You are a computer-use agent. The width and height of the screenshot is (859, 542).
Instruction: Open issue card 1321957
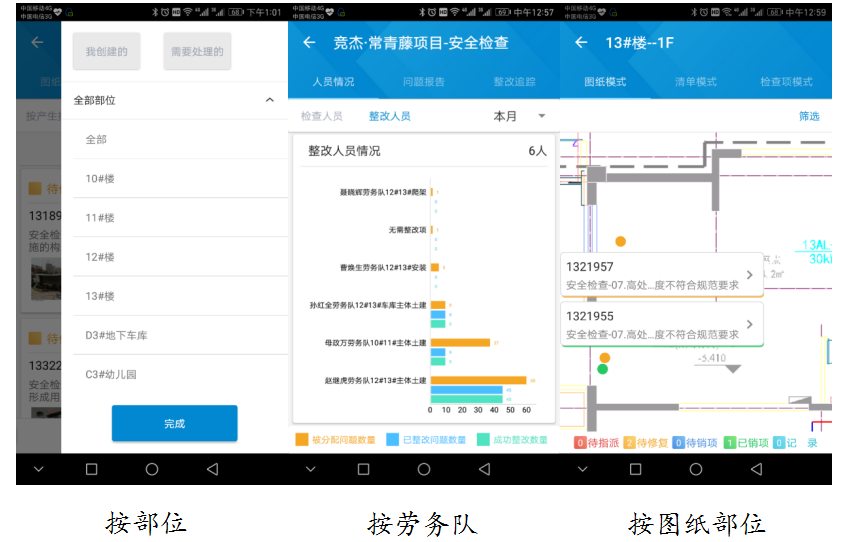pyautogui.click(x=662, y=275)
